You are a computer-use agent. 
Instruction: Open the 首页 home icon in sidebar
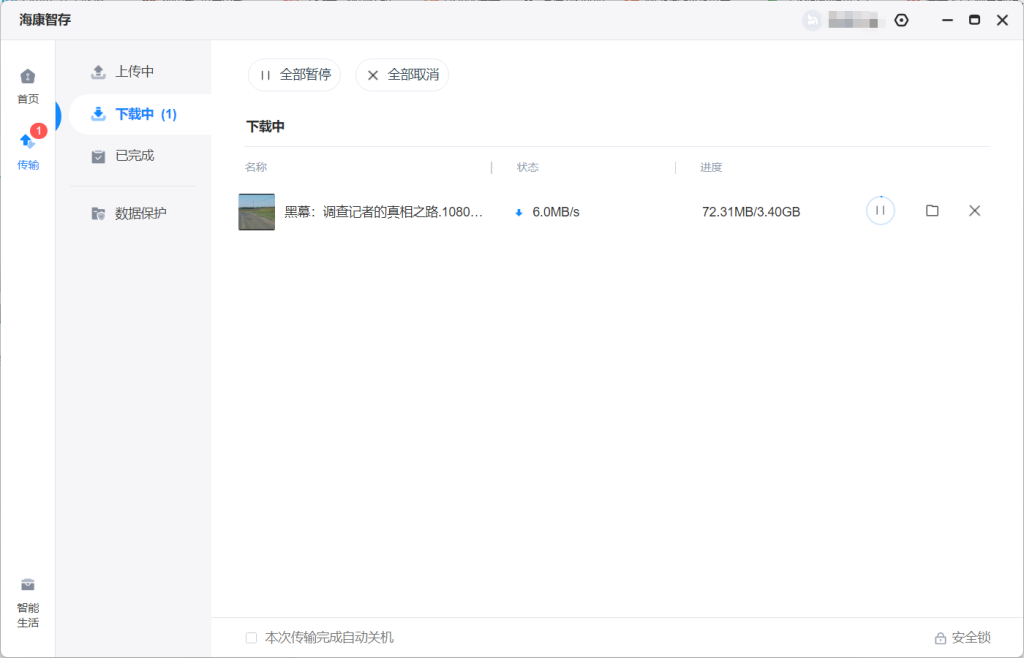pyautogui.click(x=28, y=78)
